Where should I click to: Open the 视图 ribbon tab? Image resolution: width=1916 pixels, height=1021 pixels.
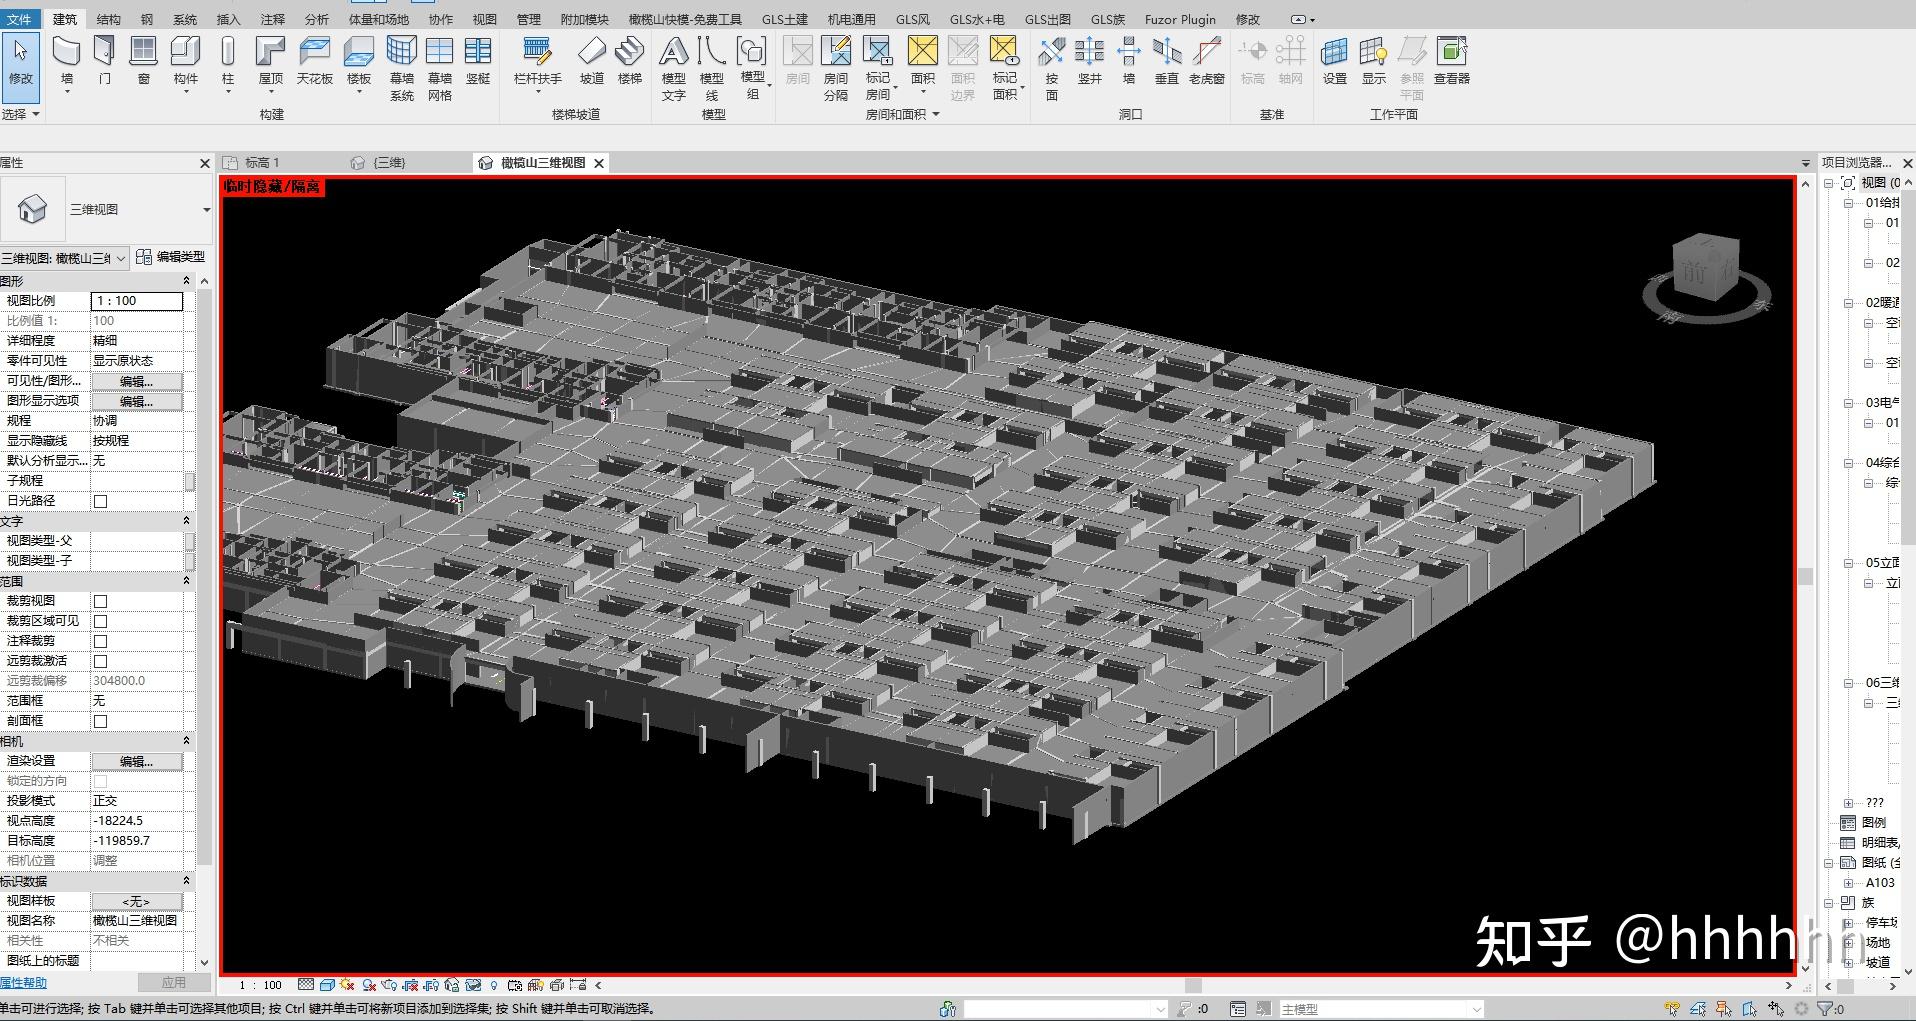point(484,19)
